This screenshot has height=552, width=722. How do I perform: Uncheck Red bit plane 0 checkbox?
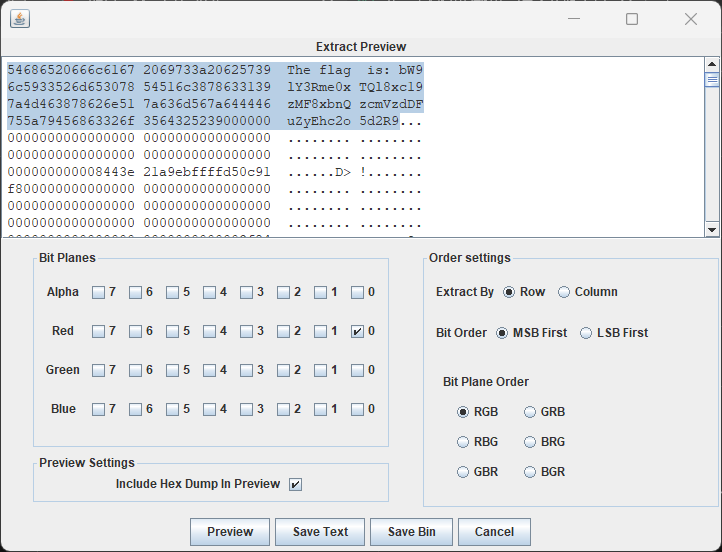pos(357,331)
